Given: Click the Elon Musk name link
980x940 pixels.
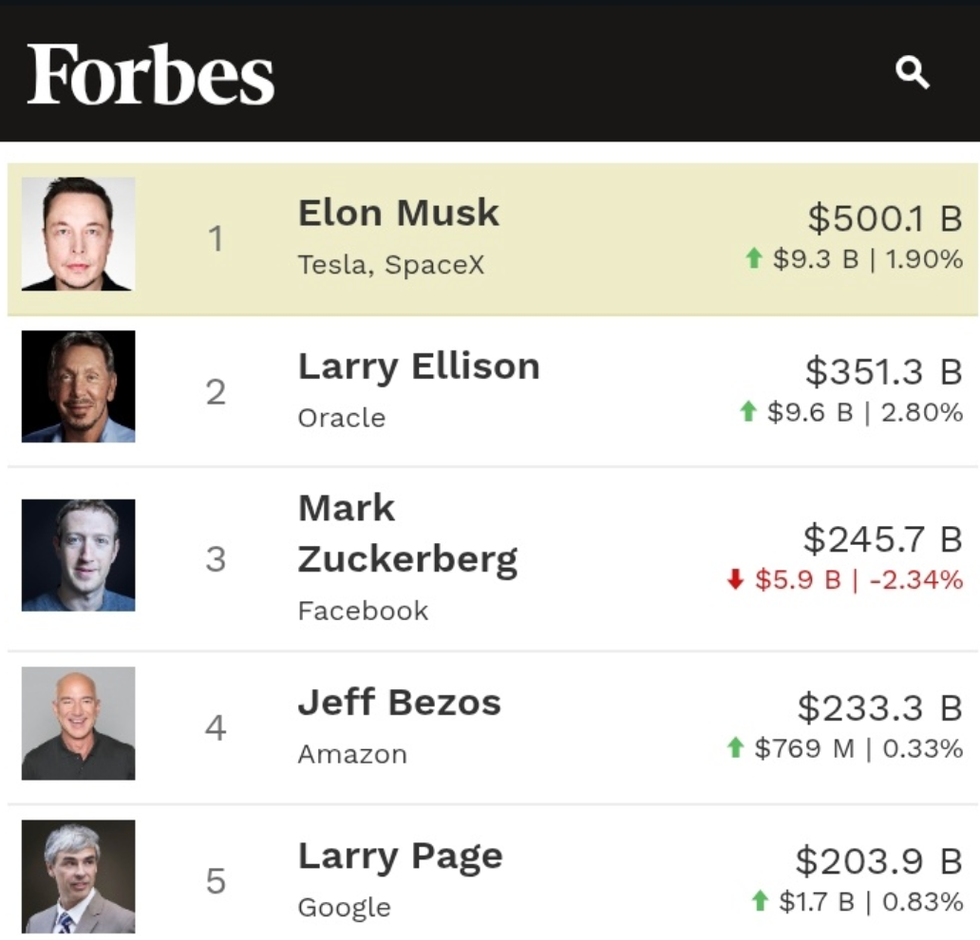Looking at the screenshot, I should coord(398,212).
